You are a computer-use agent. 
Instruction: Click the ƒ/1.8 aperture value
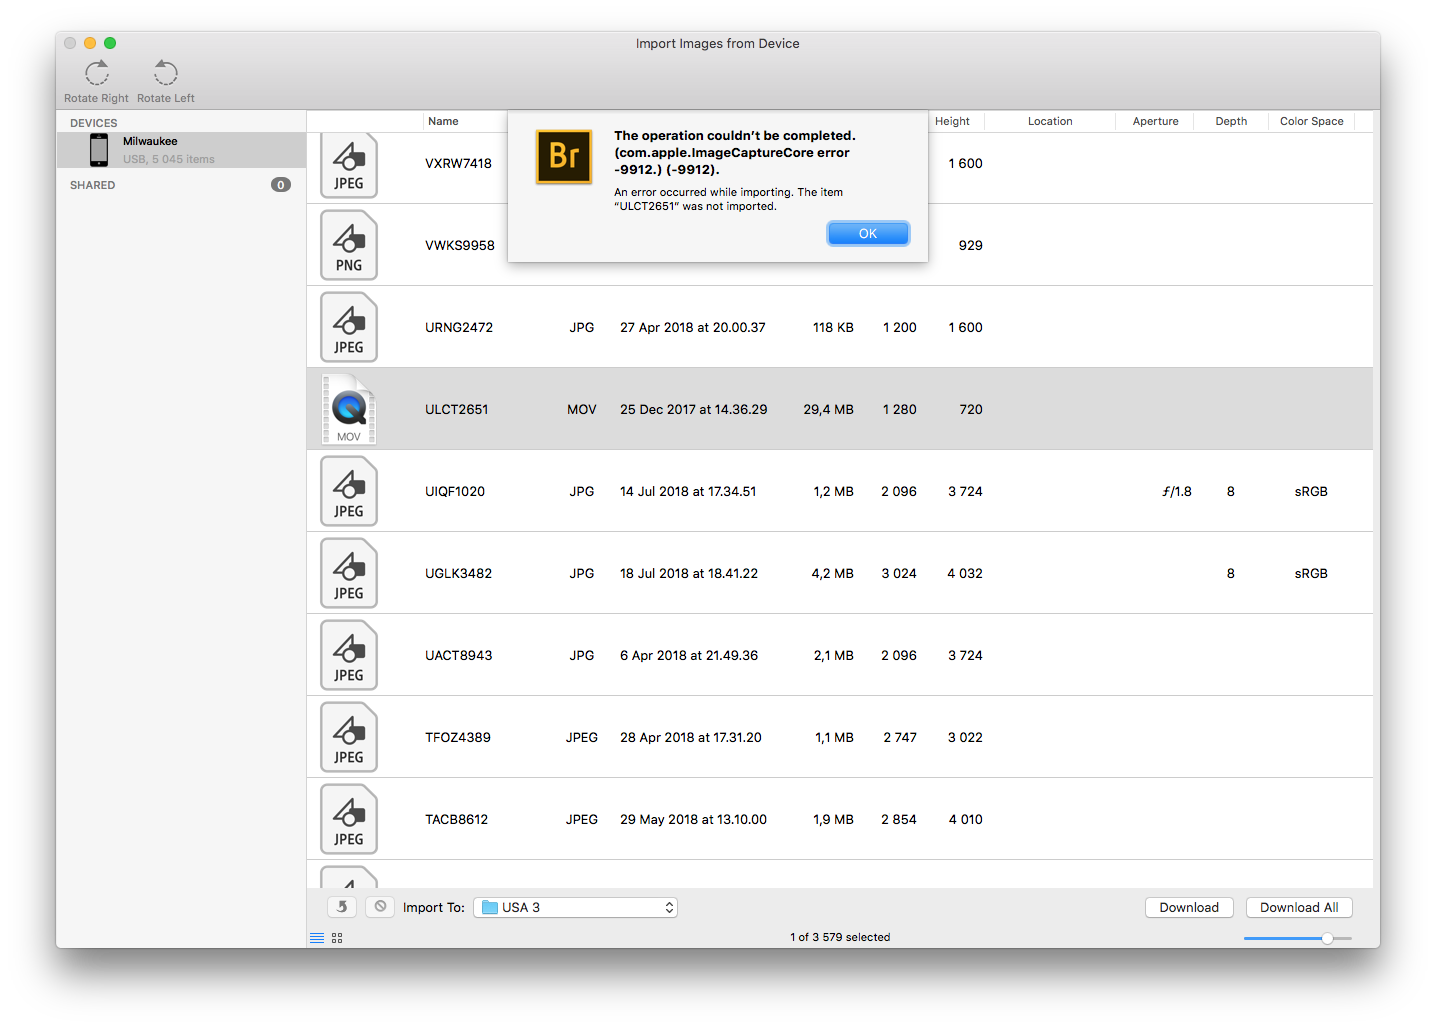click(1177, 491)
